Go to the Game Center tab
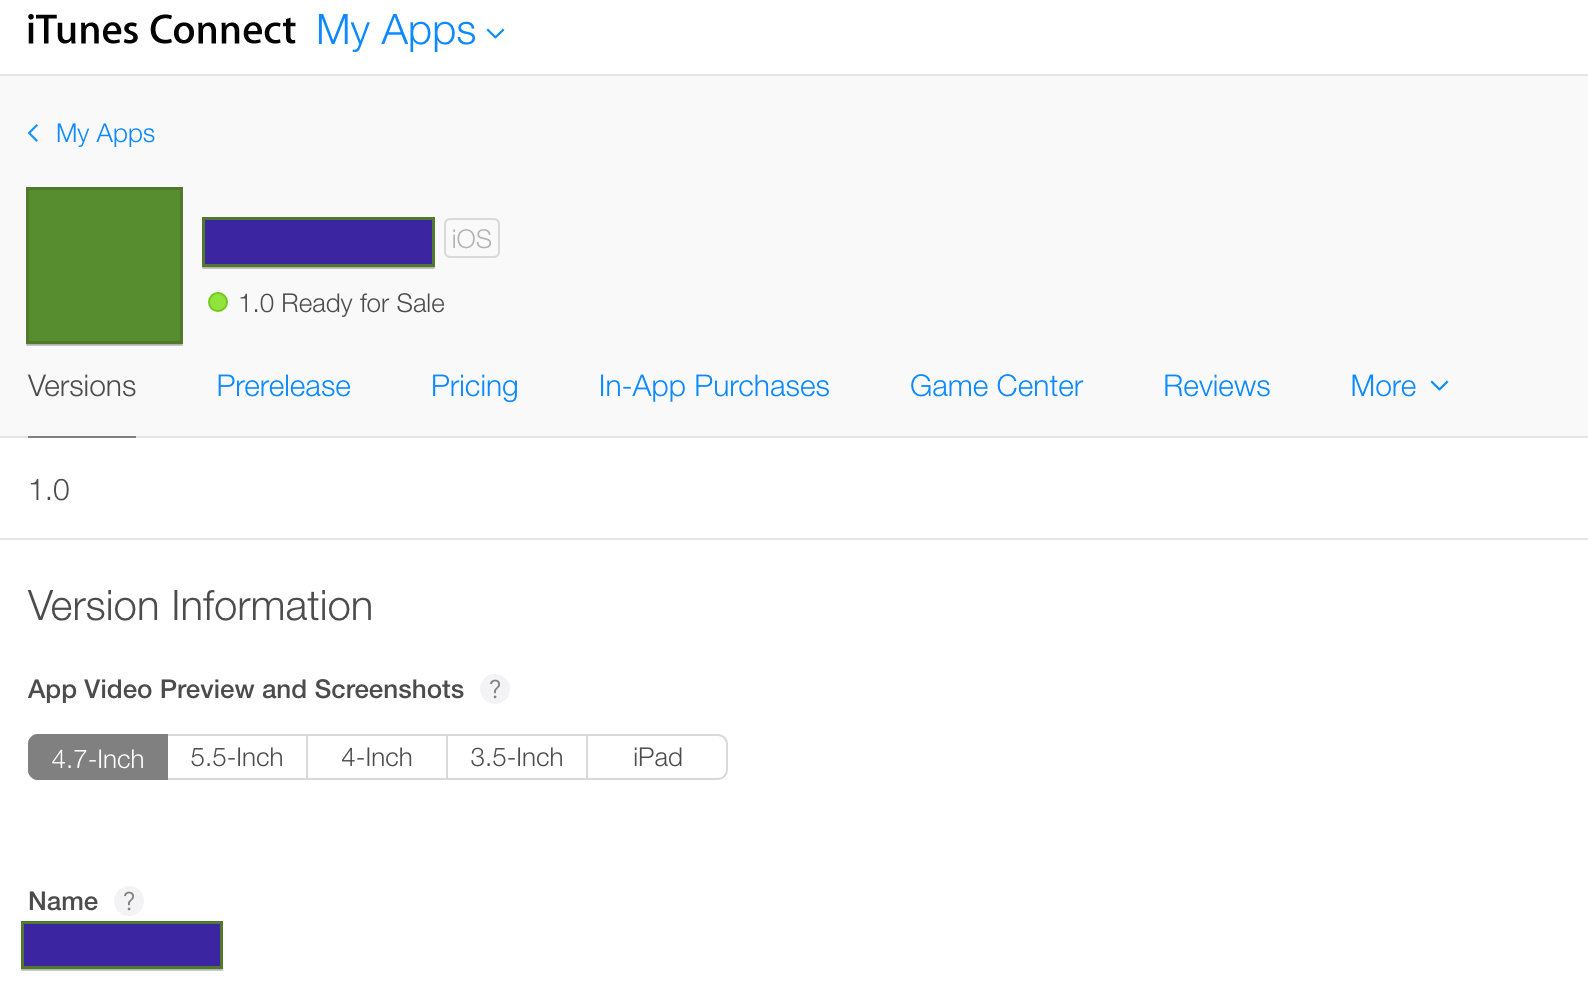The width and height of the screenshot is (1588, 992). 996,386
